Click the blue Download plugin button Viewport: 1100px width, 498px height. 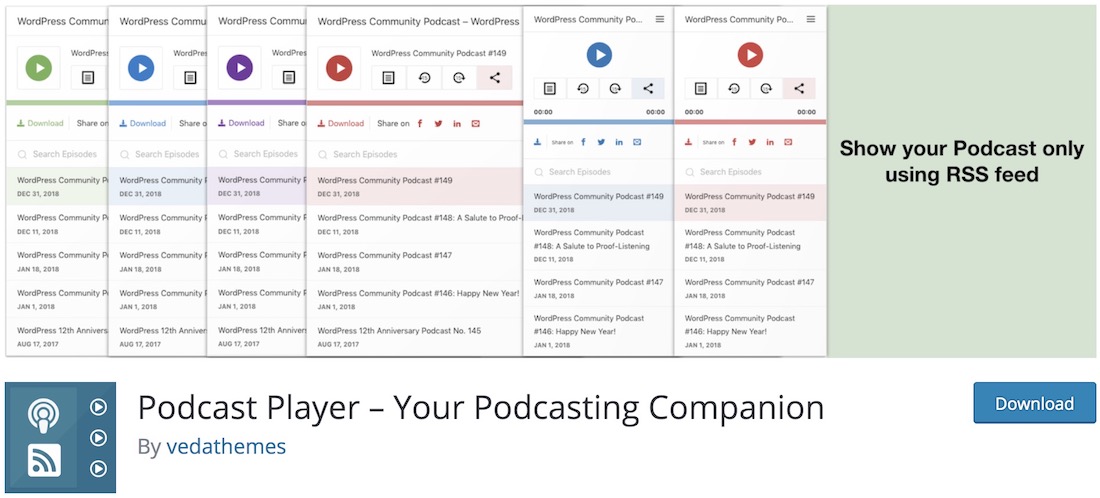pyautogui.click(x=1034, y=403)
